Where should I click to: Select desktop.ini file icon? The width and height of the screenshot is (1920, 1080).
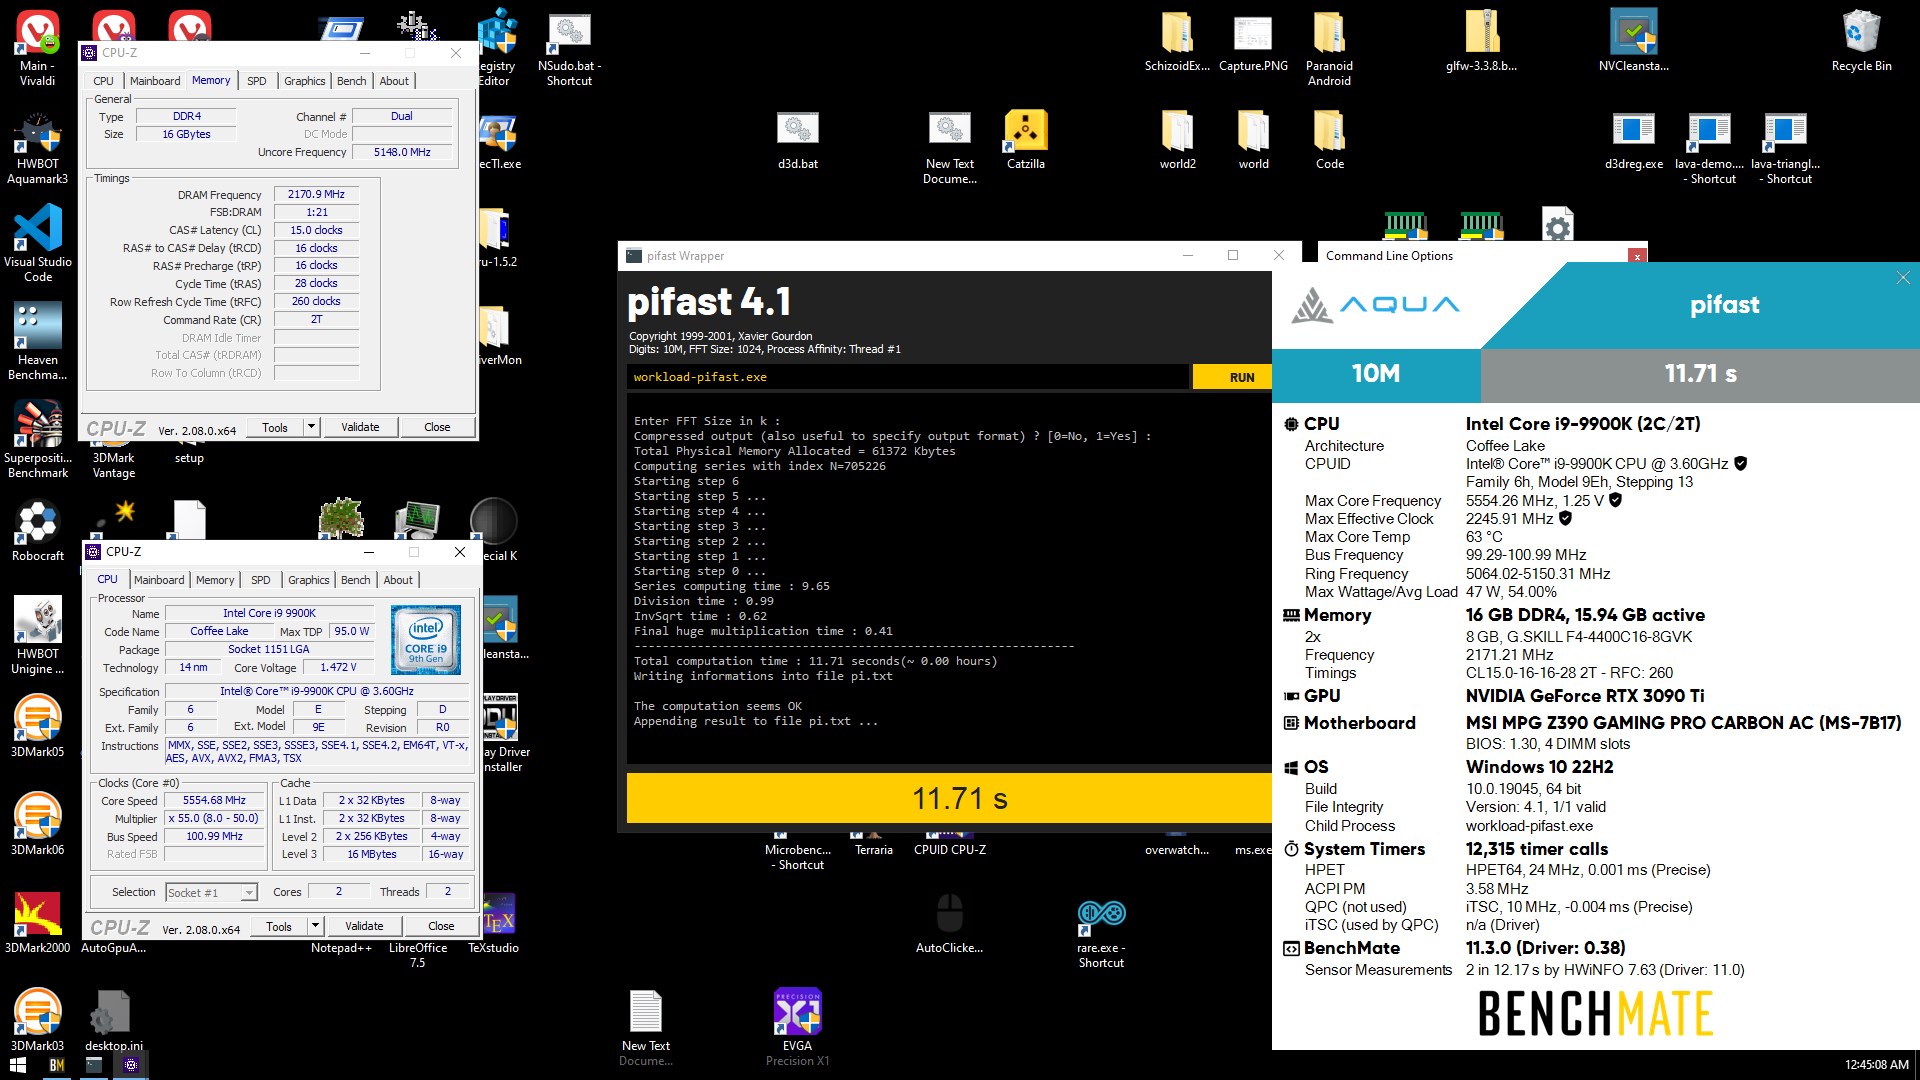click(113, 1020)
